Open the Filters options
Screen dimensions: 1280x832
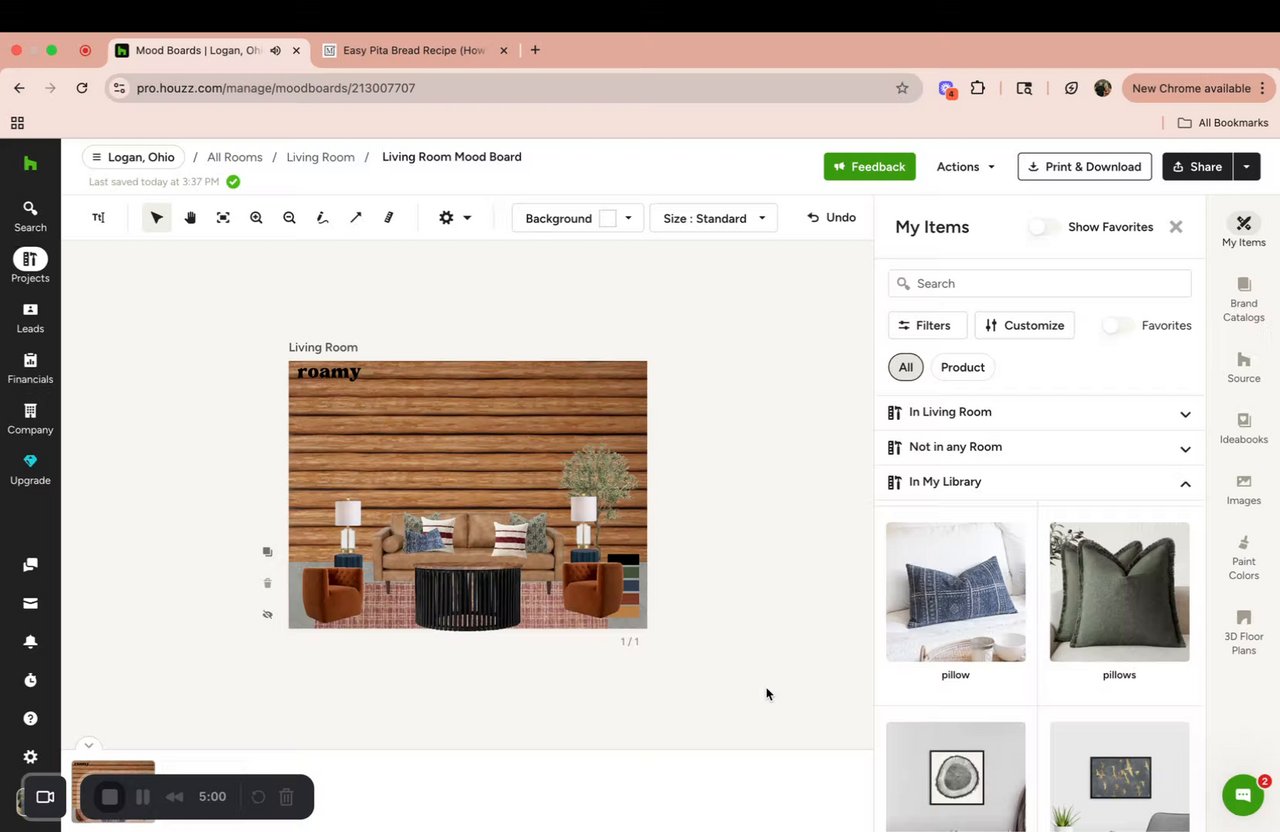coord(927,325)
